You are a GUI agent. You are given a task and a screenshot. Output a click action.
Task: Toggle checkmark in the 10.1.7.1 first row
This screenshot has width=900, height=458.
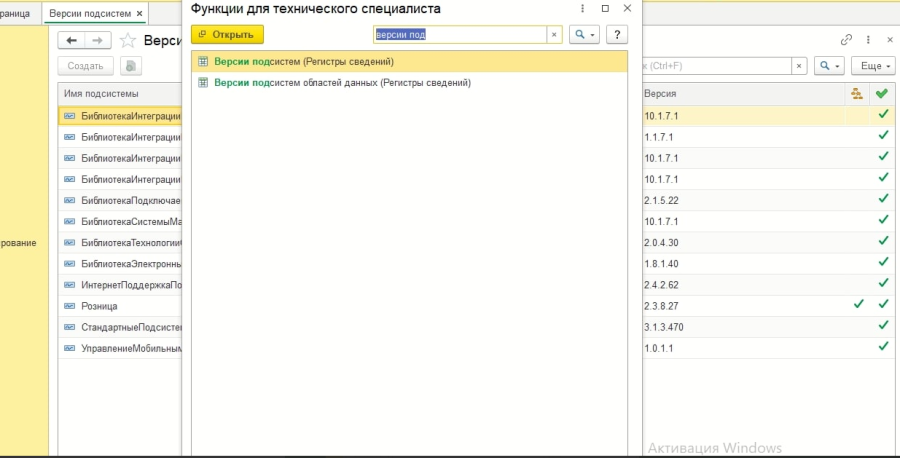(x=882, y=115)
